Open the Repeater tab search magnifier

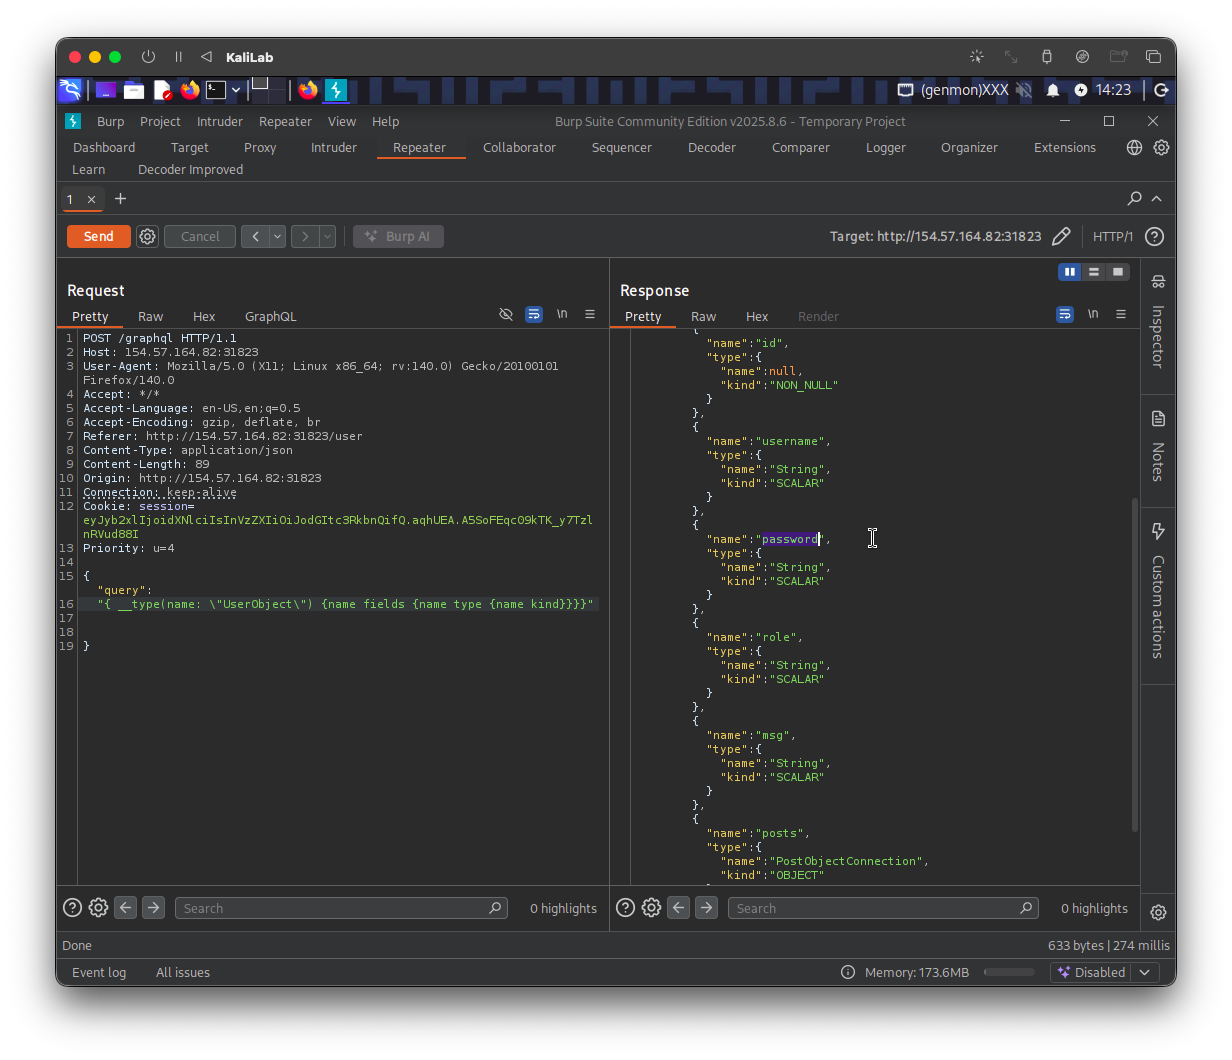pos(1135,199)
